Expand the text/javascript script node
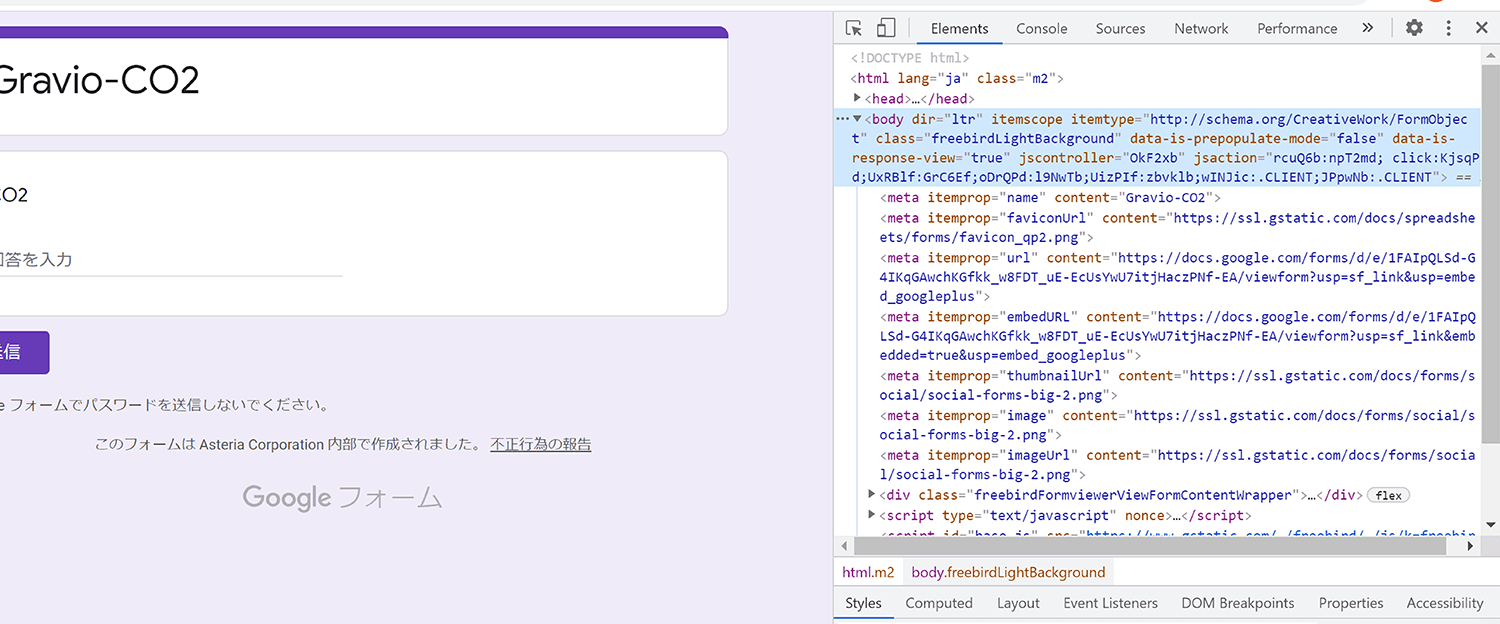The image size is (1500, 624). point(872,515)
